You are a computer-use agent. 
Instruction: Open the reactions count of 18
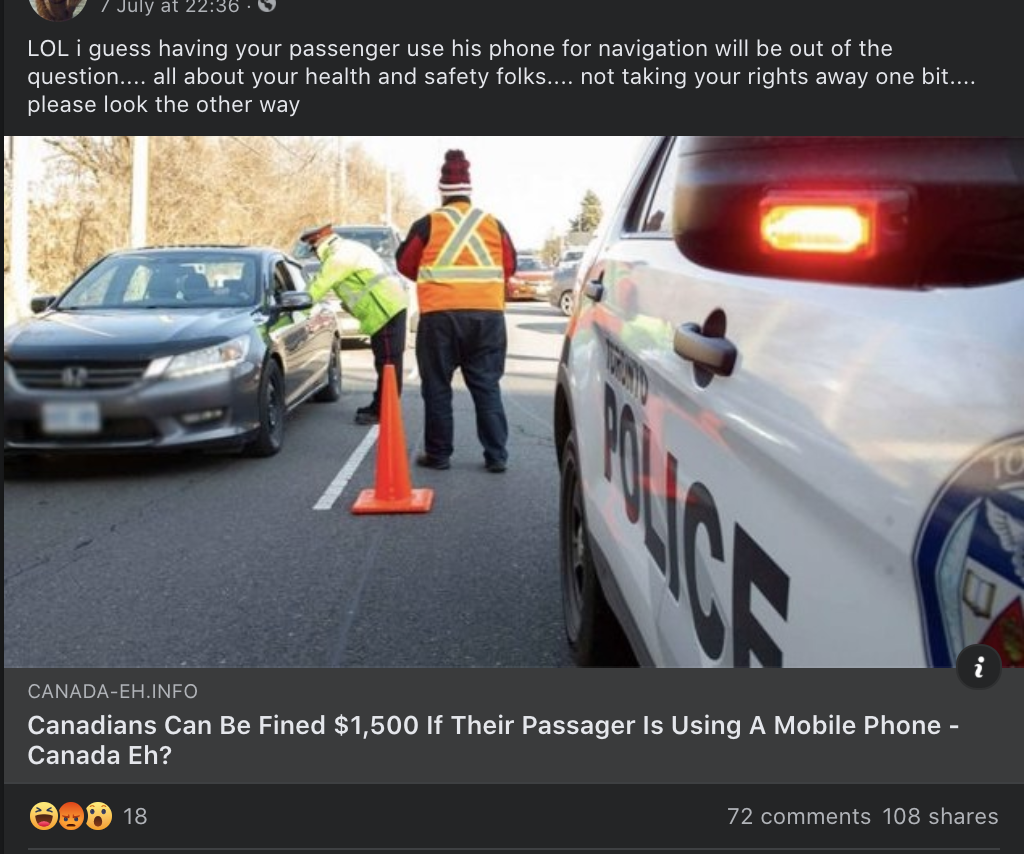135,816
